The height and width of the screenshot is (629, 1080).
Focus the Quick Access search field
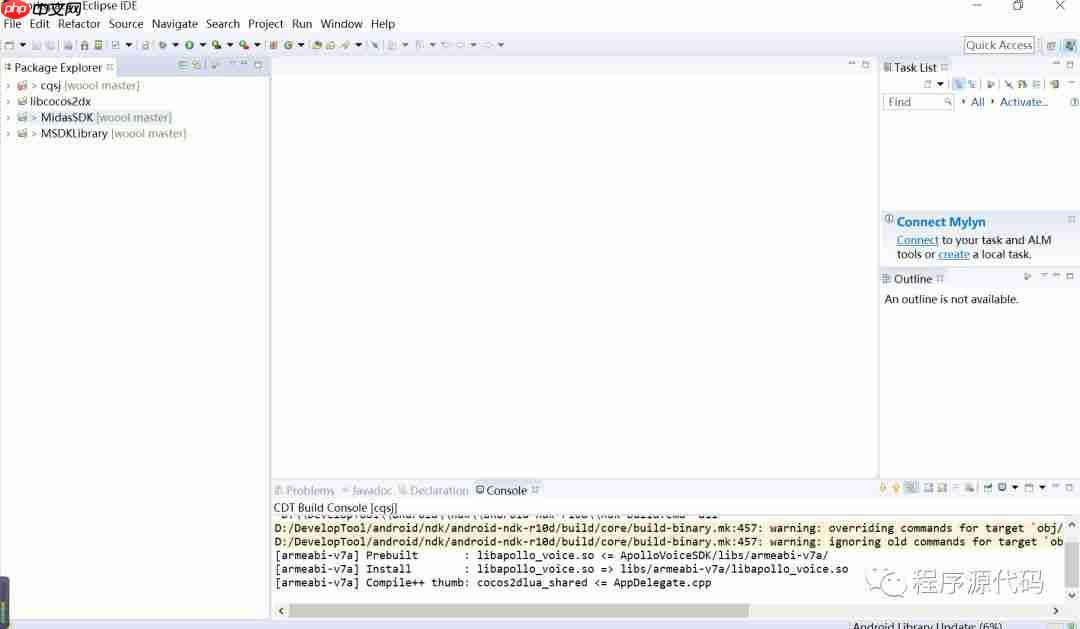click(999, 45)
